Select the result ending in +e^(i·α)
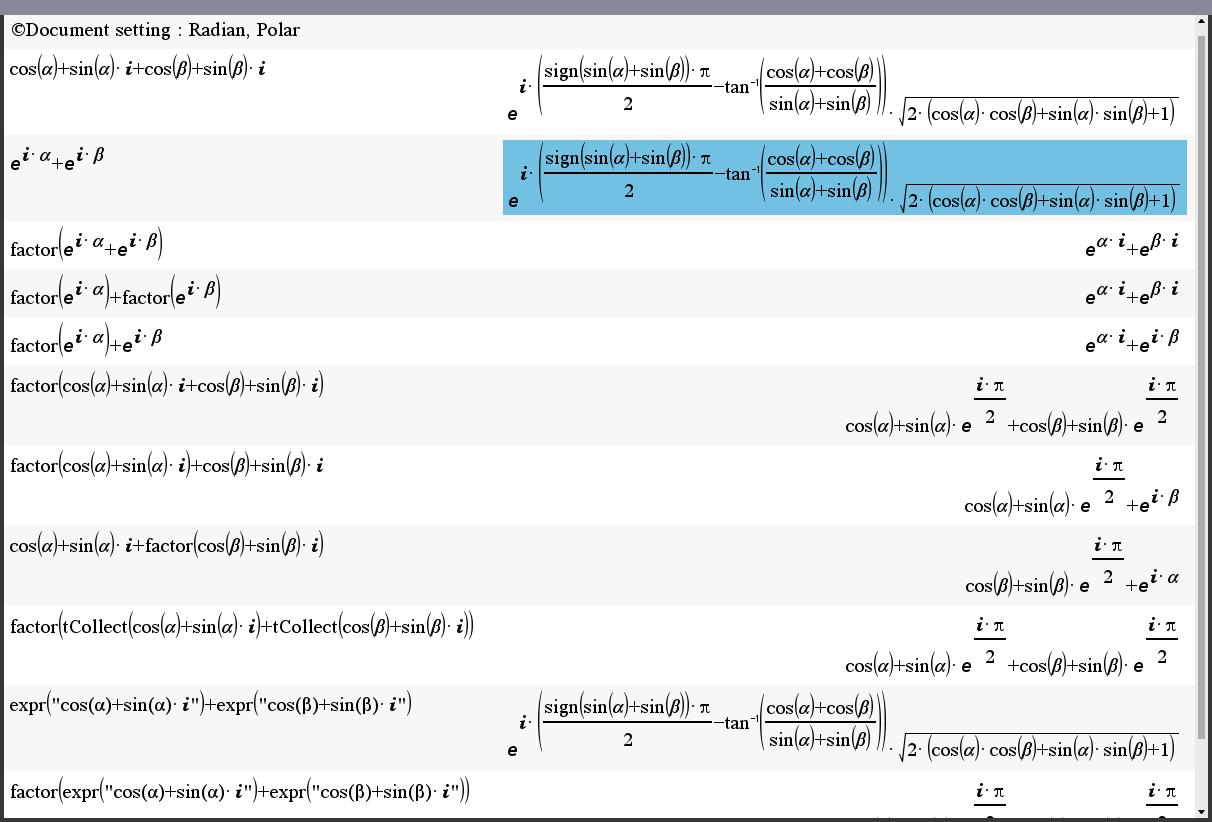 point(1071,565)
